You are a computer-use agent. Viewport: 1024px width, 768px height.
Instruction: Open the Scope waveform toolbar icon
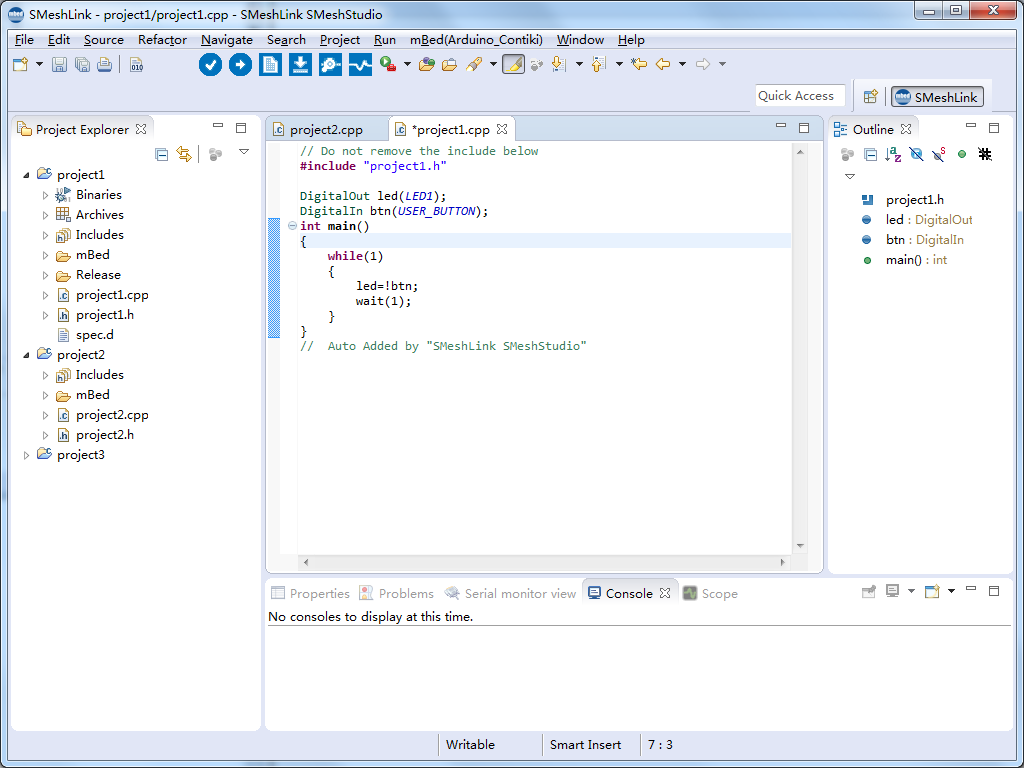(x=360, y=65)
